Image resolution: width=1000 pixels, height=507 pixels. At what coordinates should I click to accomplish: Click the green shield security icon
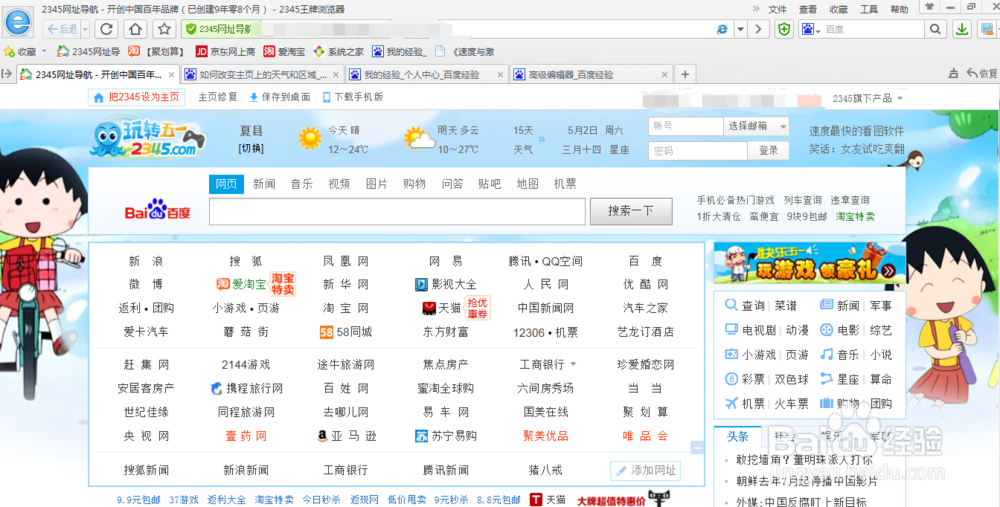pos(784,29)
